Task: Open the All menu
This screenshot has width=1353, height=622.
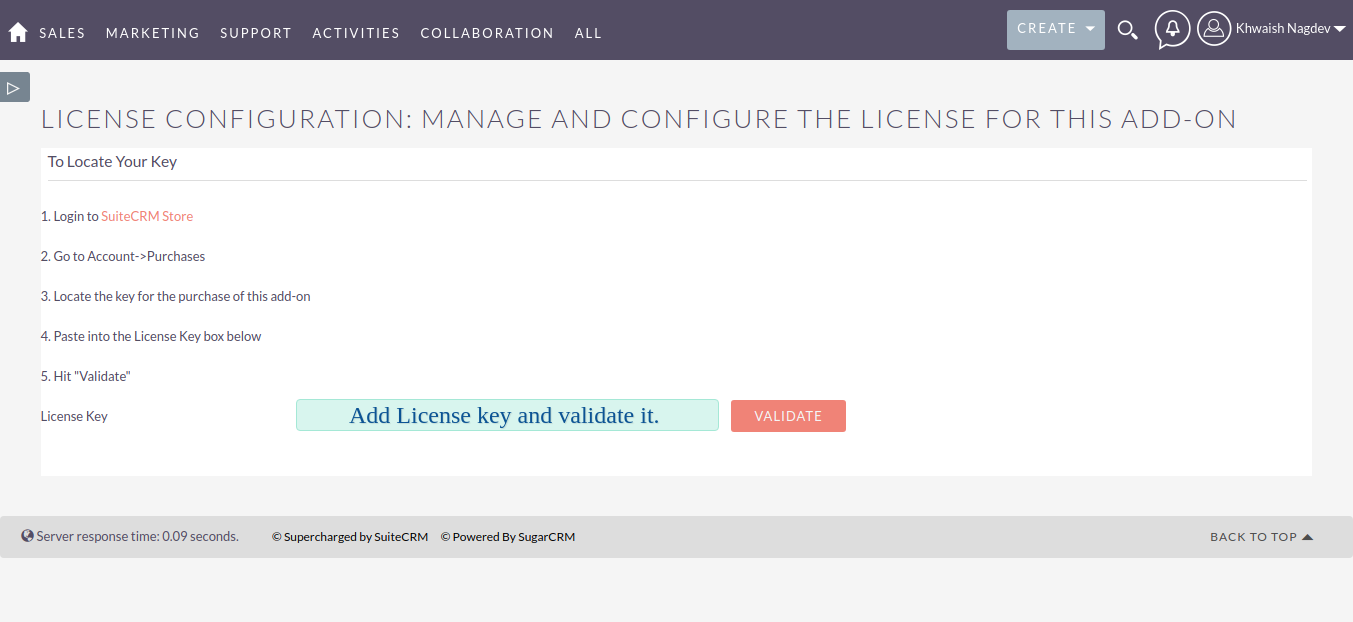Action: coord(588,33)
